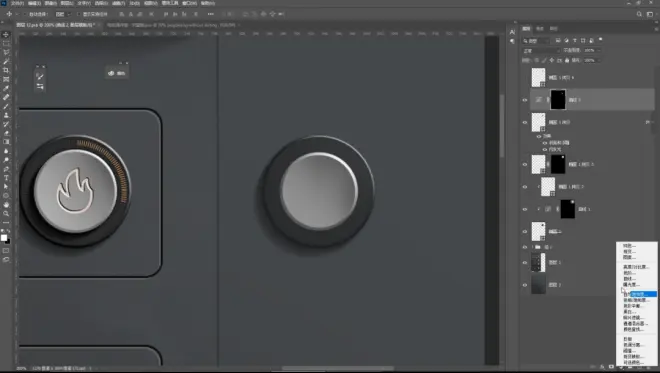Select the Horizontal Type tool

6,178
